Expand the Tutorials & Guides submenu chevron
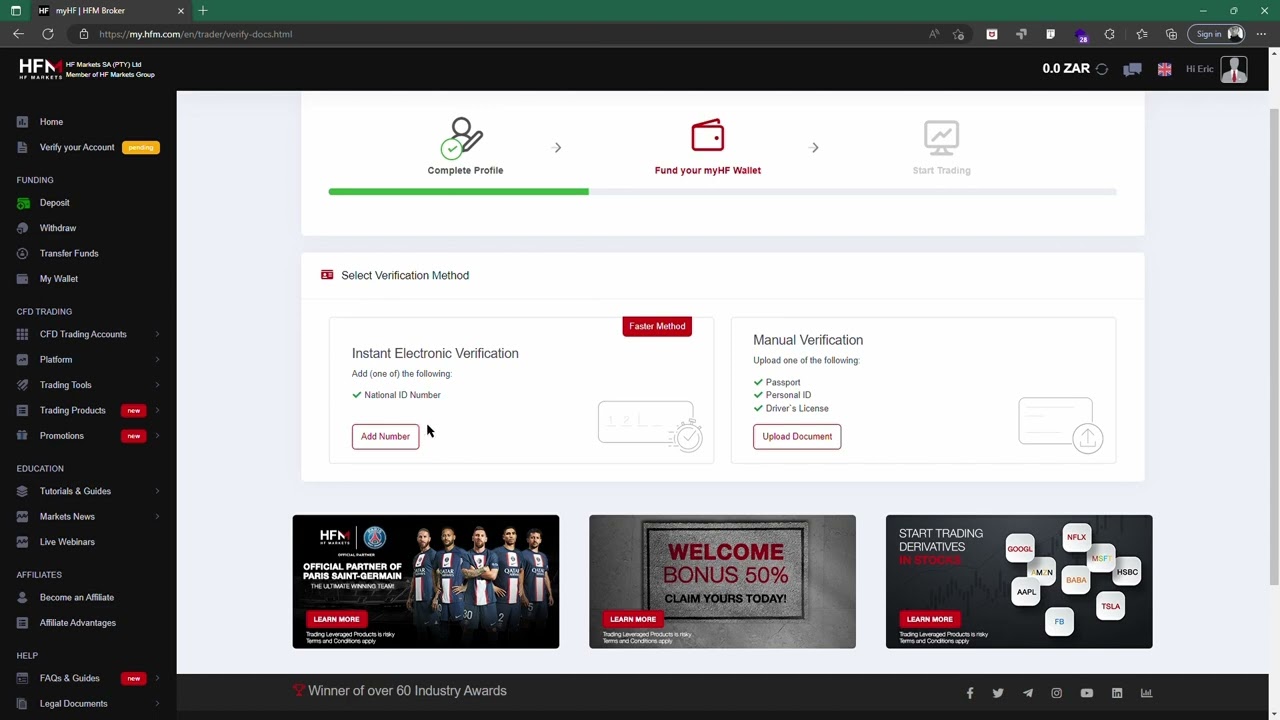The height and width of the screenshot is (720, 1280). (x=157, y=491)
